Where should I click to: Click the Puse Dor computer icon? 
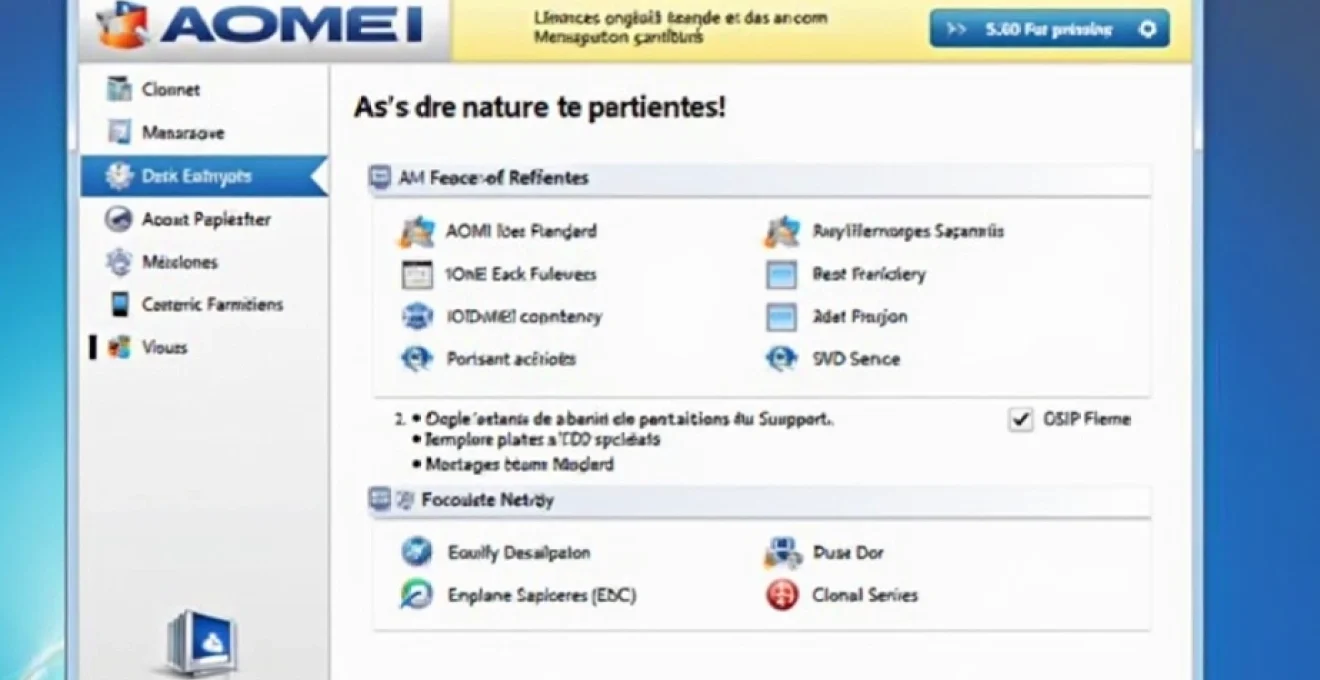[781, 551]
